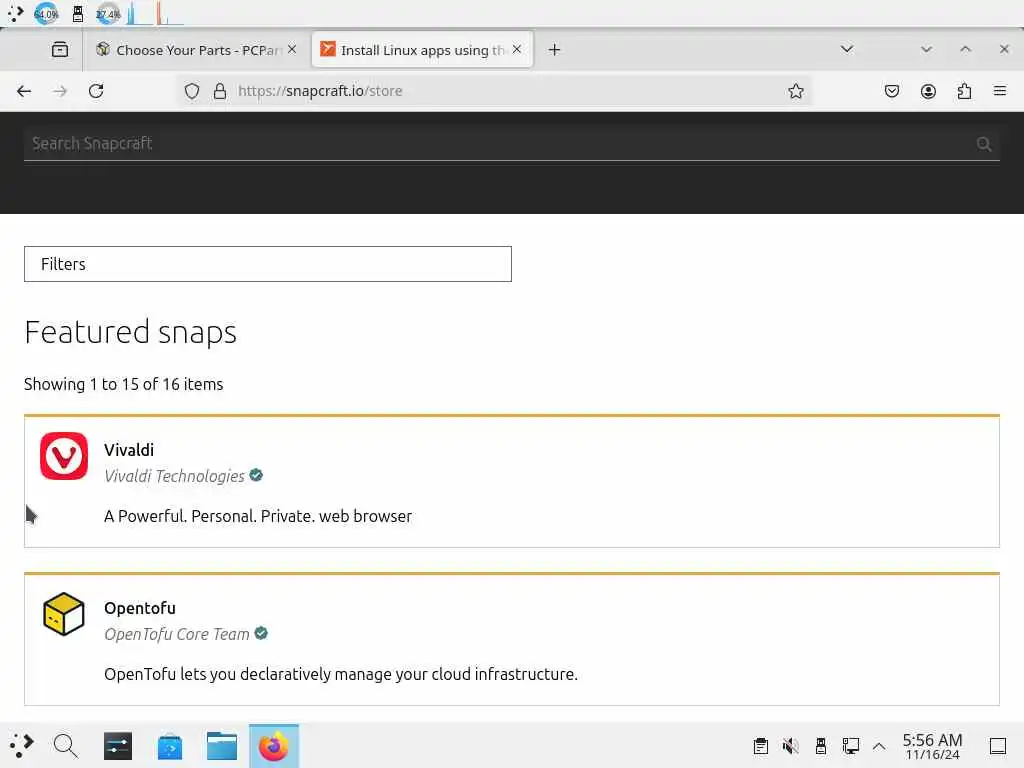Click OpenTofu verified publisher badge
The width and height of the screenshot is (1024, 768).
[261, 633]
